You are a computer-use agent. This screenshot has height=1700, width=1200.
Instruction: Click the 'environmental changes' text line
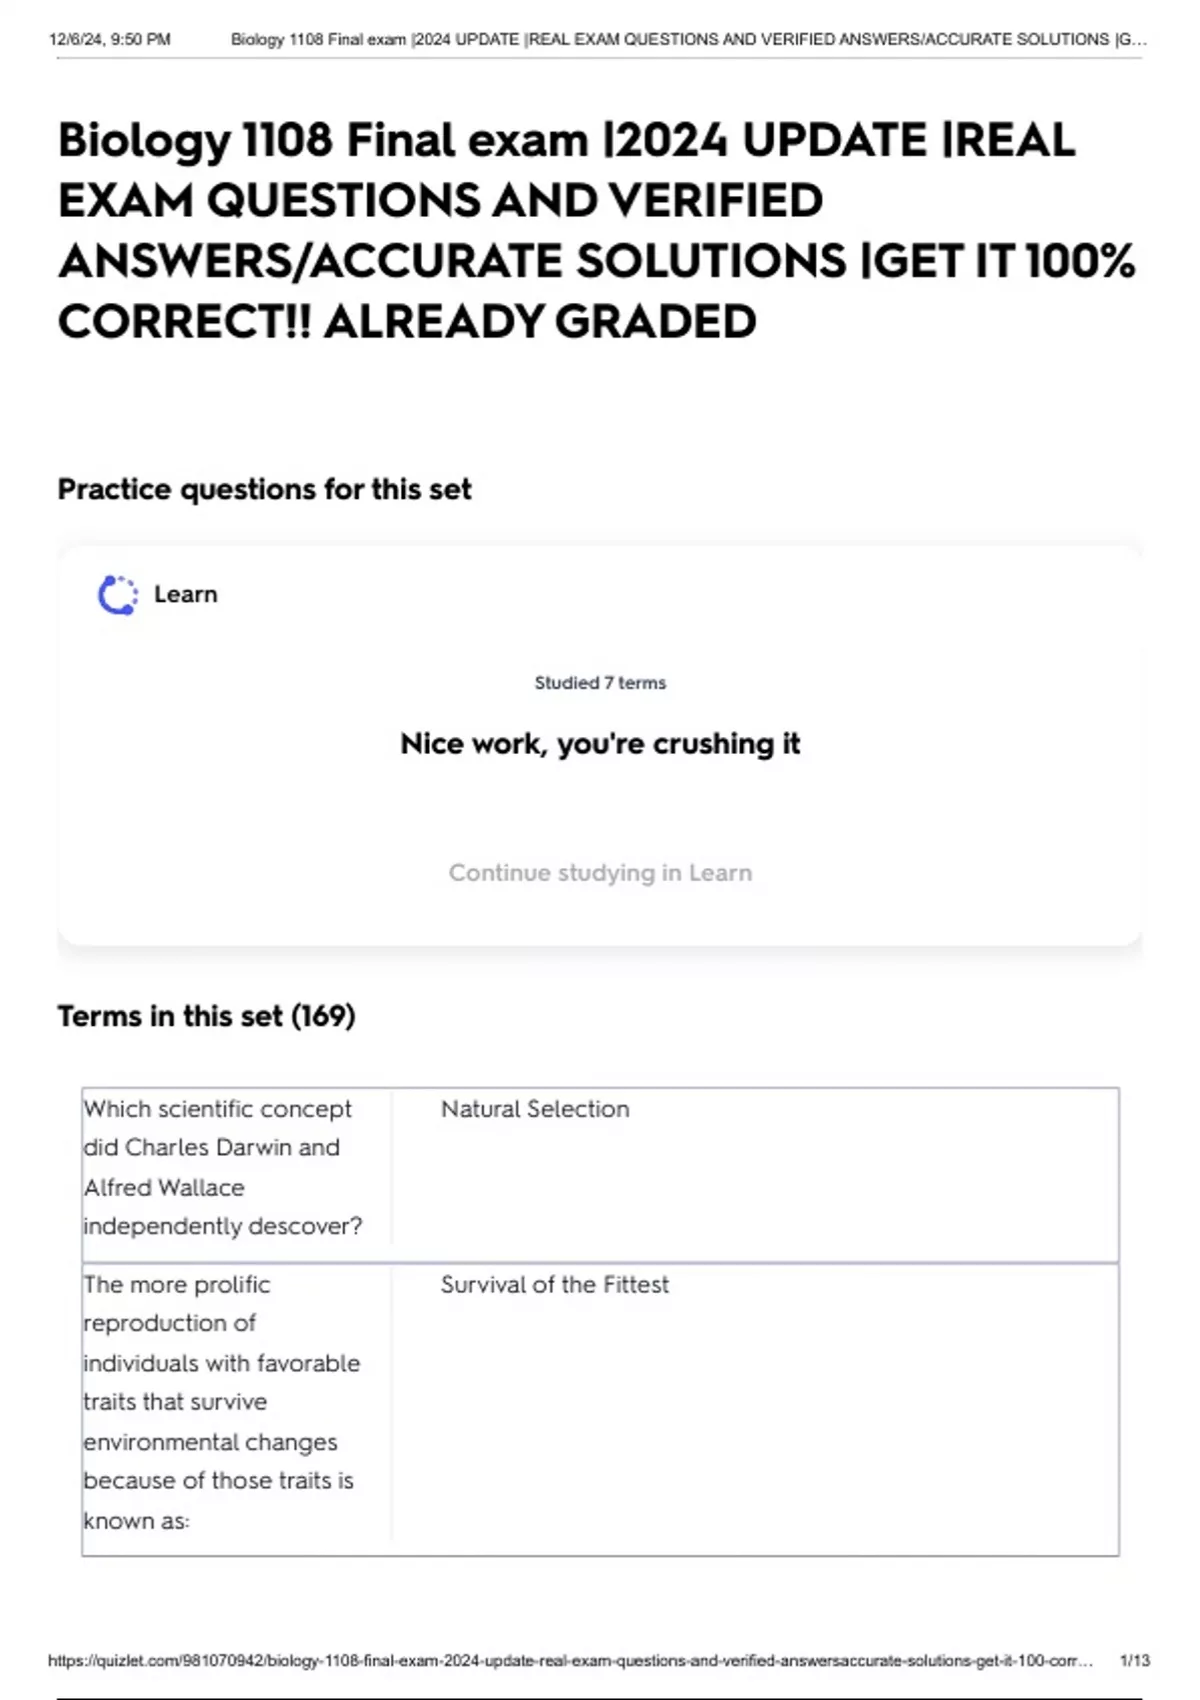(210, 1442)
